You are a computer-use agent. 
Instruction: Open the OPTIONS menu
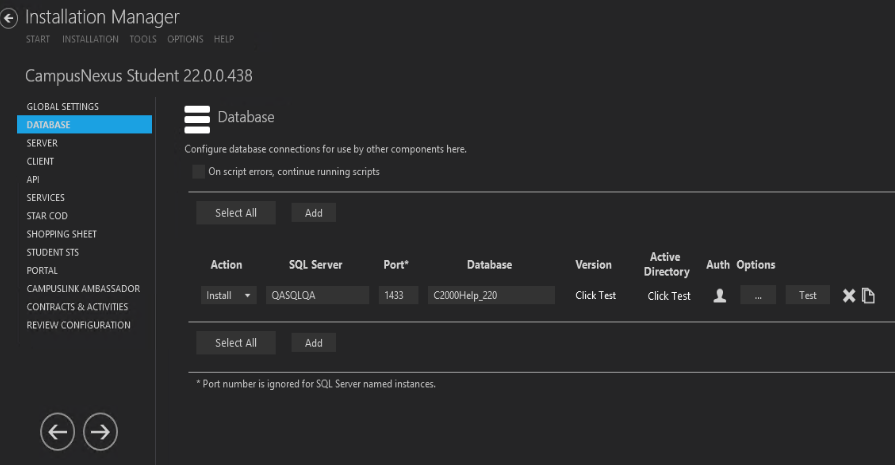tap(185, 39)
